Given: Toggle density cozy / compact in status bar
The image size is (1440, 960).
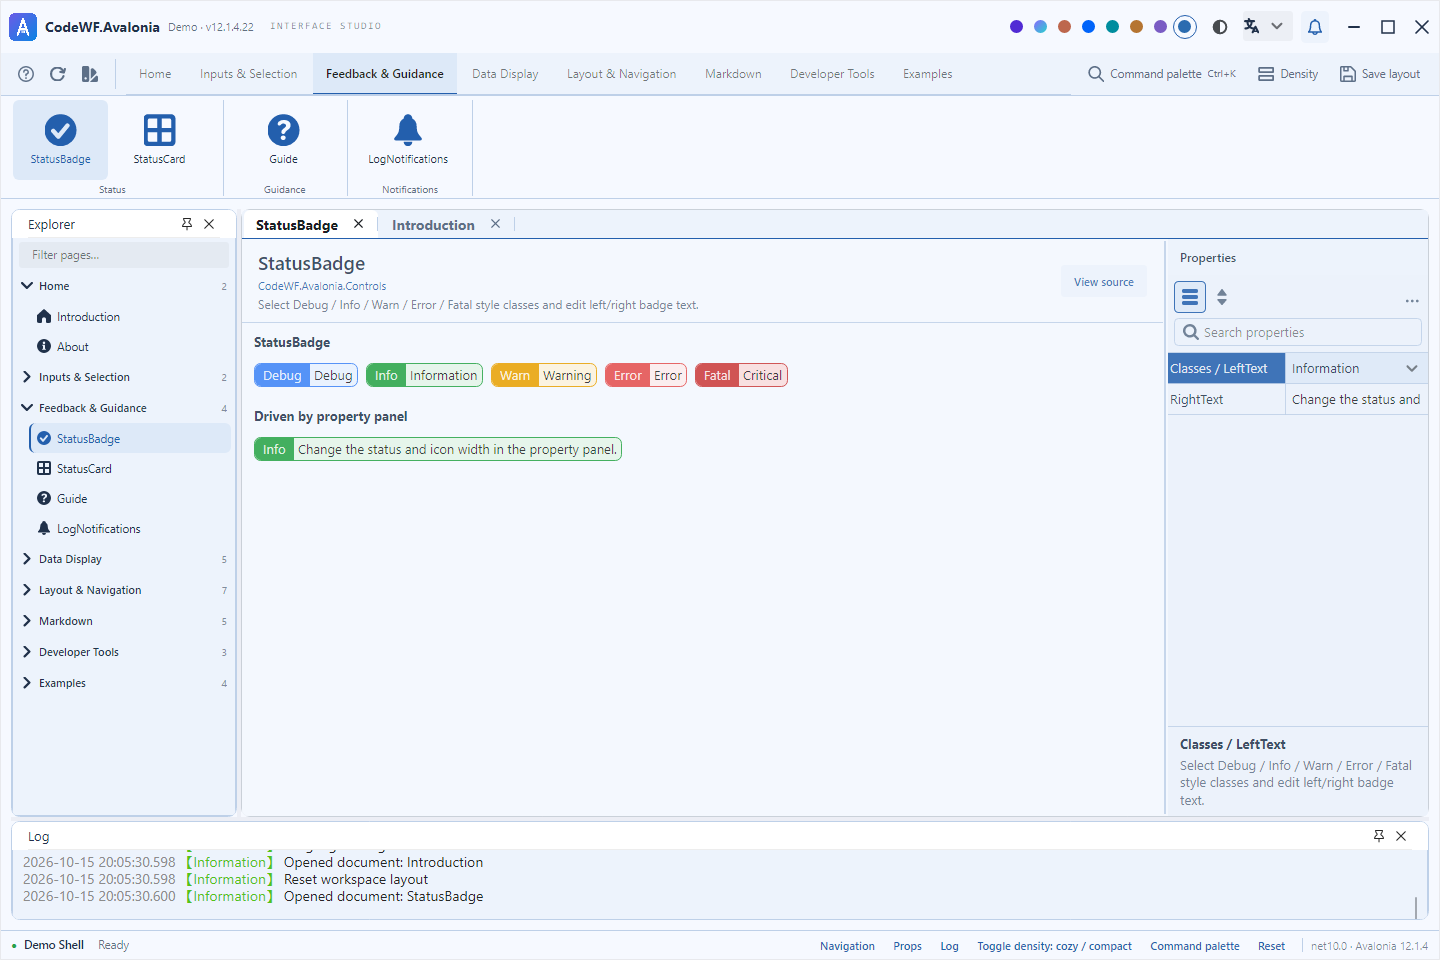Looking at the screenshot, I should [x=1054, y=946].
